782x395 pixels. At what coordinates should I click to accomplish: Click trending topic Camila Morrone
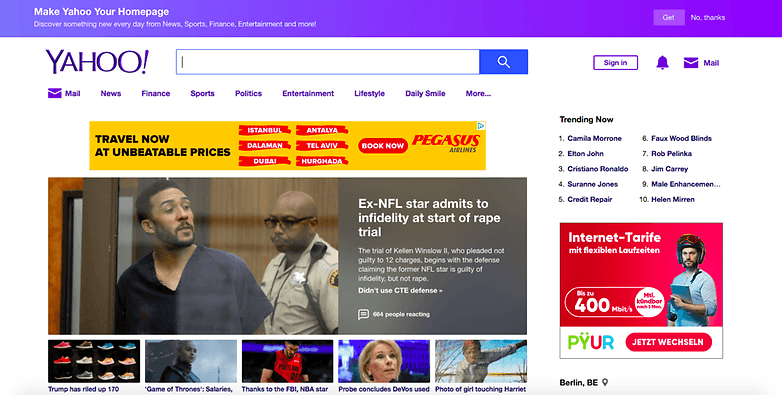[594, 138]
